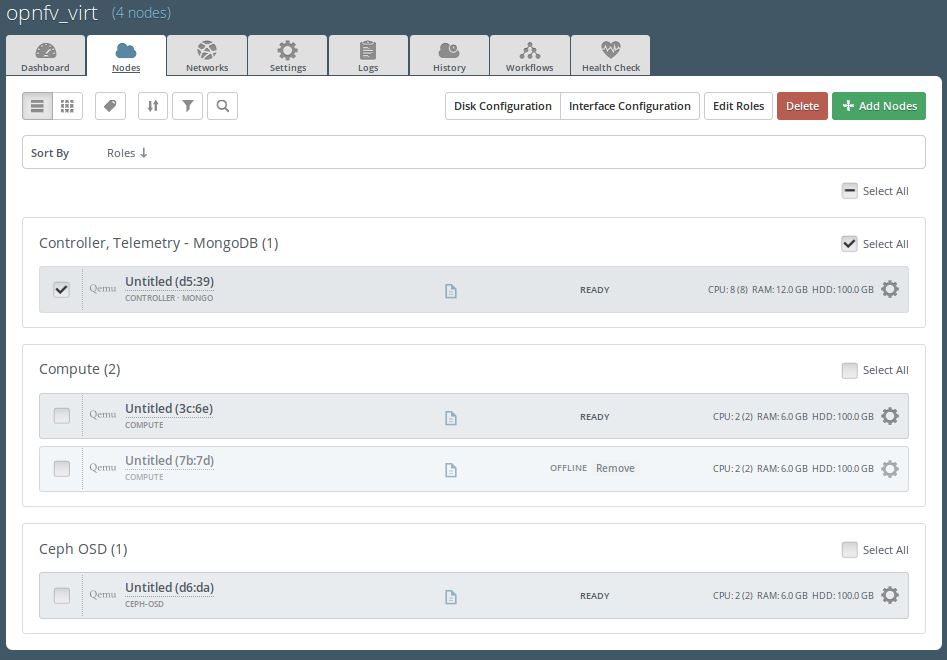The height and width of the screenshot is (660, 947).
Task: View logs icon for node 3c:6e
Action: click(x=451, y=418)
